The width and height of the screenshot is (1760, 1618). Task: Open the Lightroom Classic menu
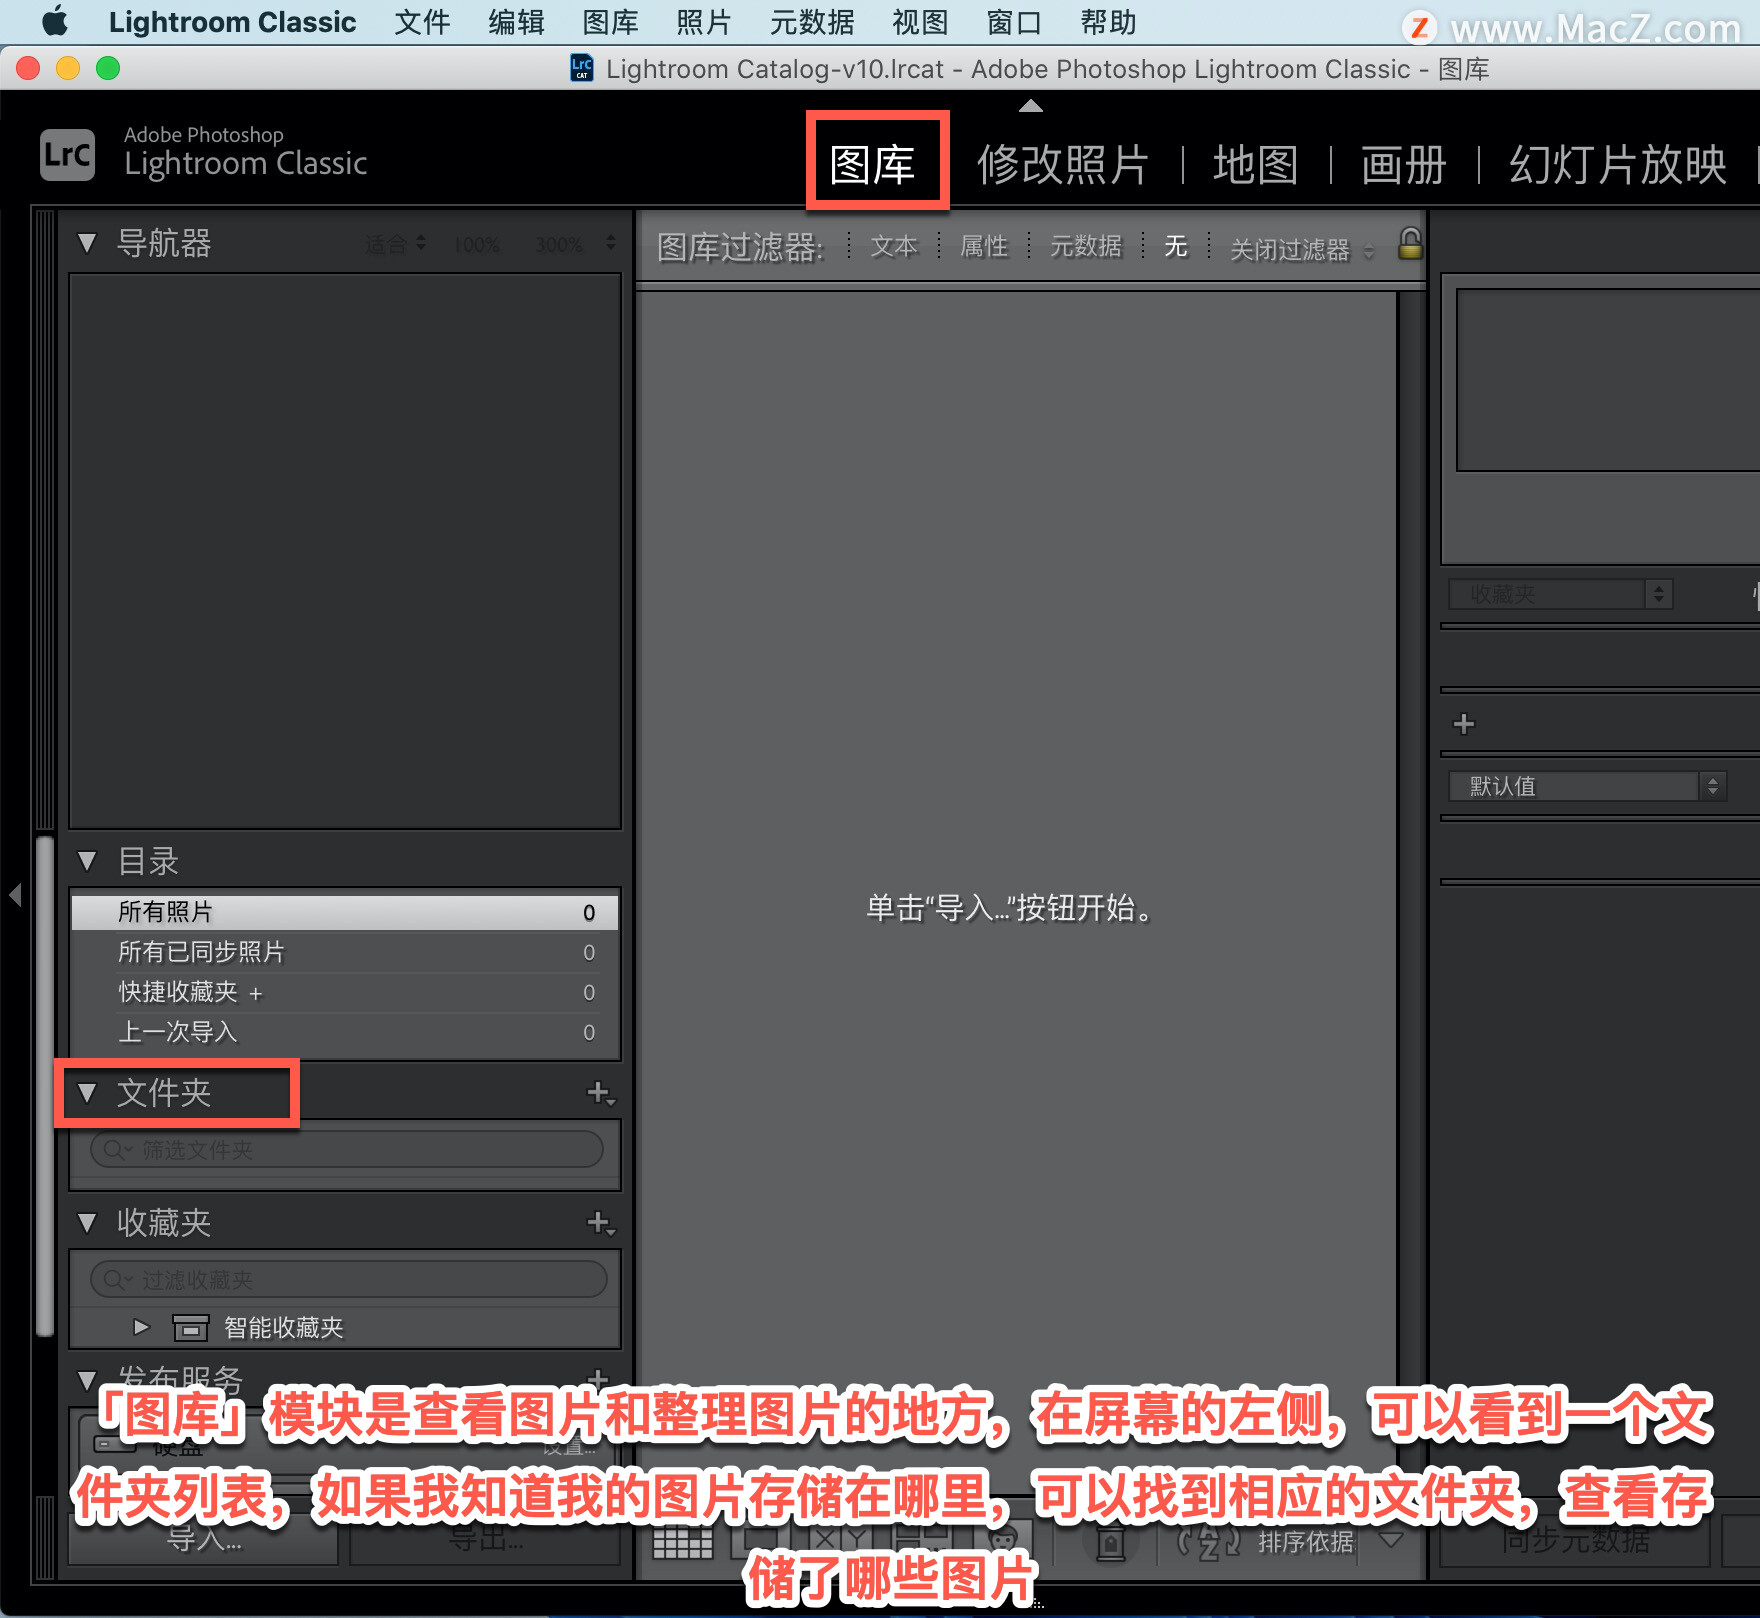coord(232,22)
